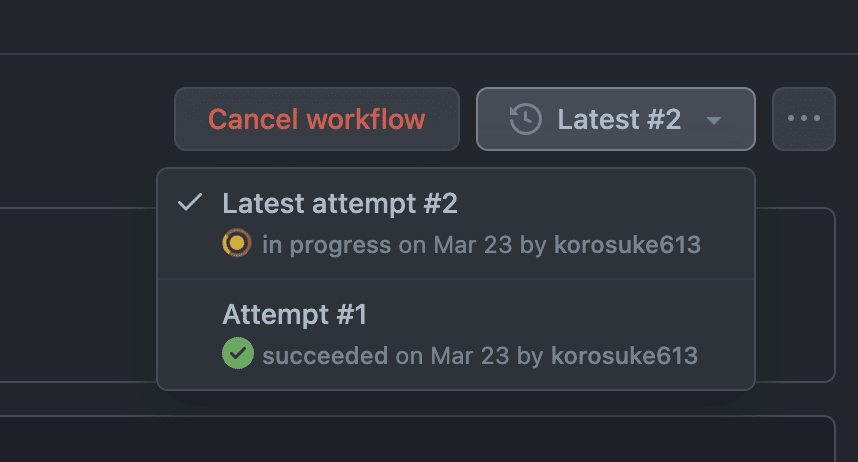Viewport: 858px width, 462px height.
Task: Click the checkmark beside Latest attempt #2
Action: click(x=190, y=203)
